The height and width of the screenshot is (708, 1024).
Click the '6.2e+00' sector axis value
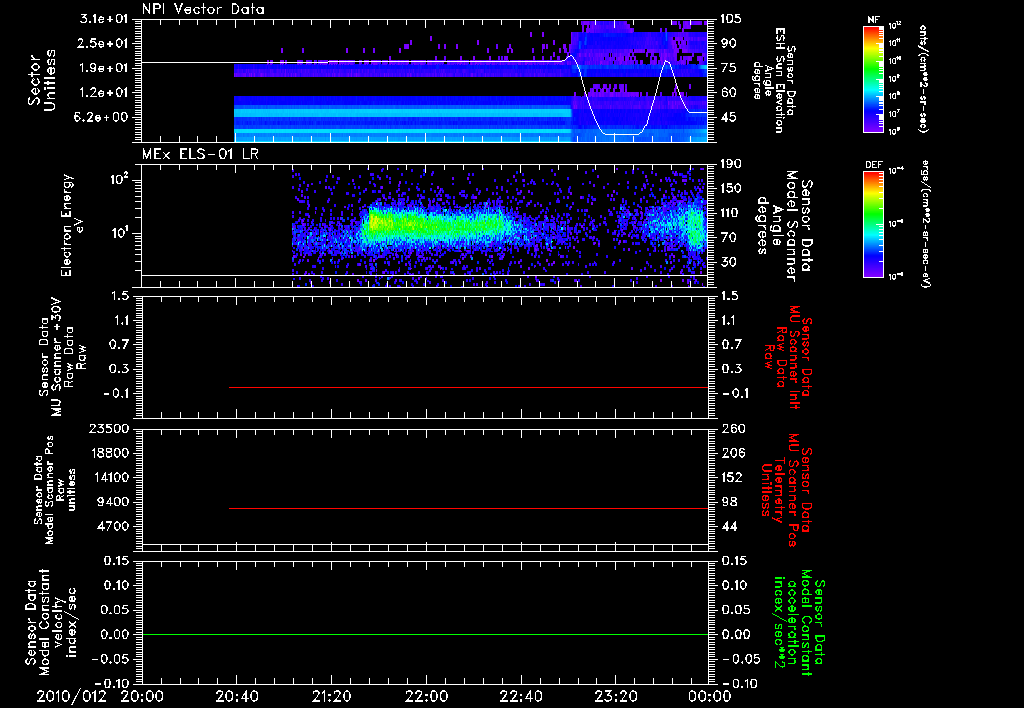(103, 118)
